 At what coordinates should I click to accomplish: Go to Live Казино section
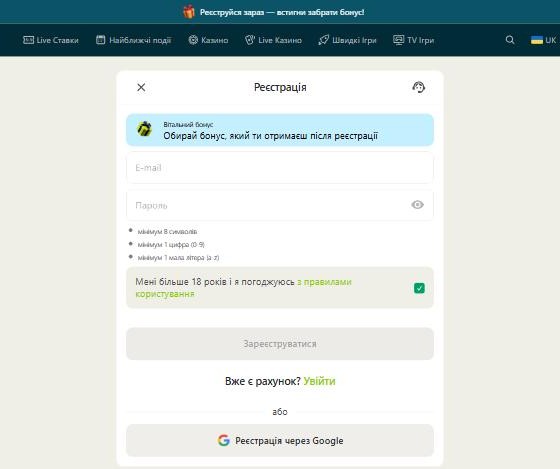[273, 40]
